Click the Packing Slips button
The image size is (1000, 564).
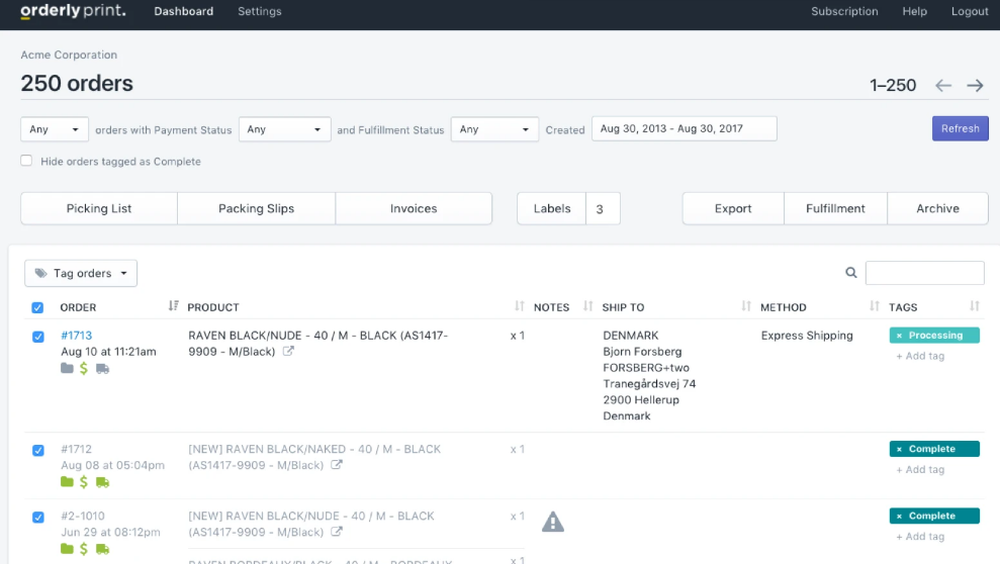coord(256,209)
